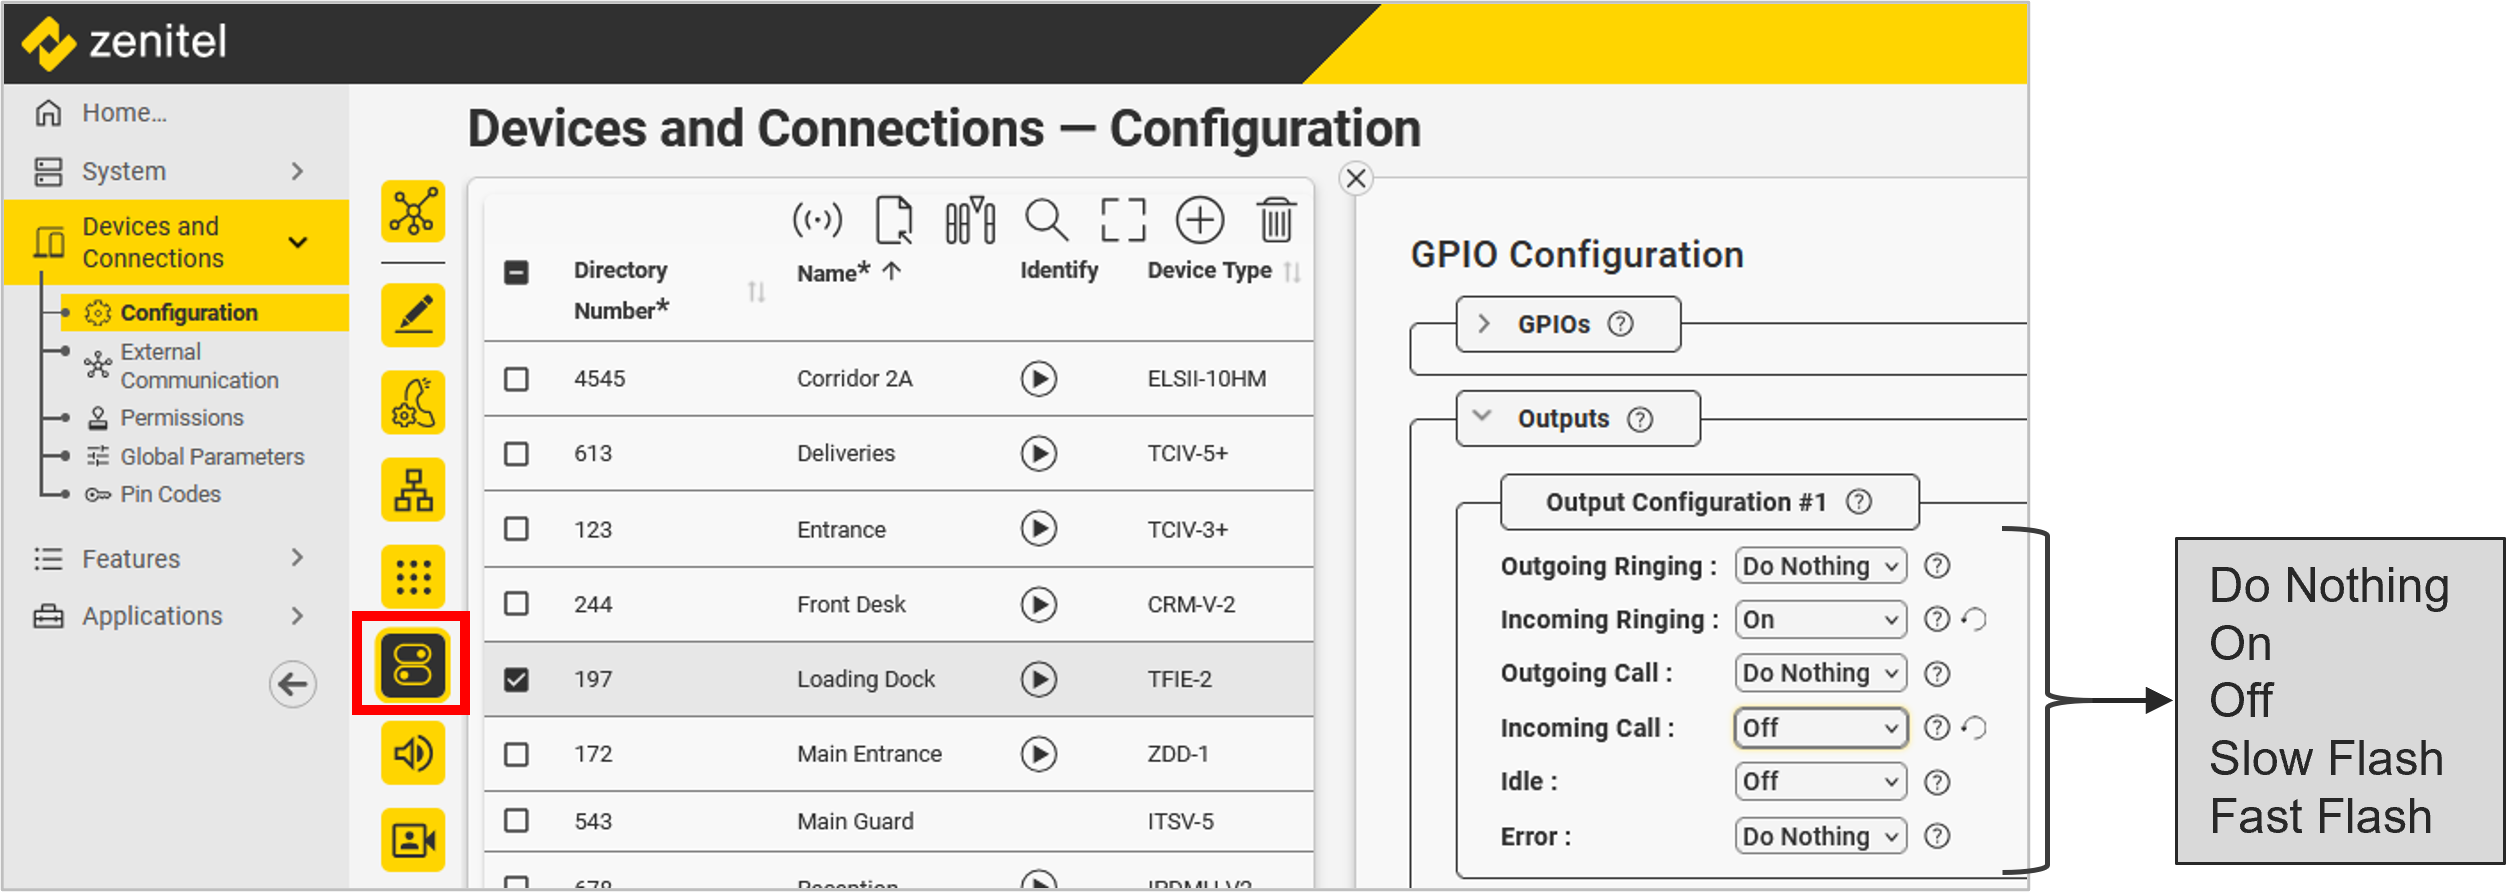
Task: Check the Deliveries row checkbox
Action: 516,454
